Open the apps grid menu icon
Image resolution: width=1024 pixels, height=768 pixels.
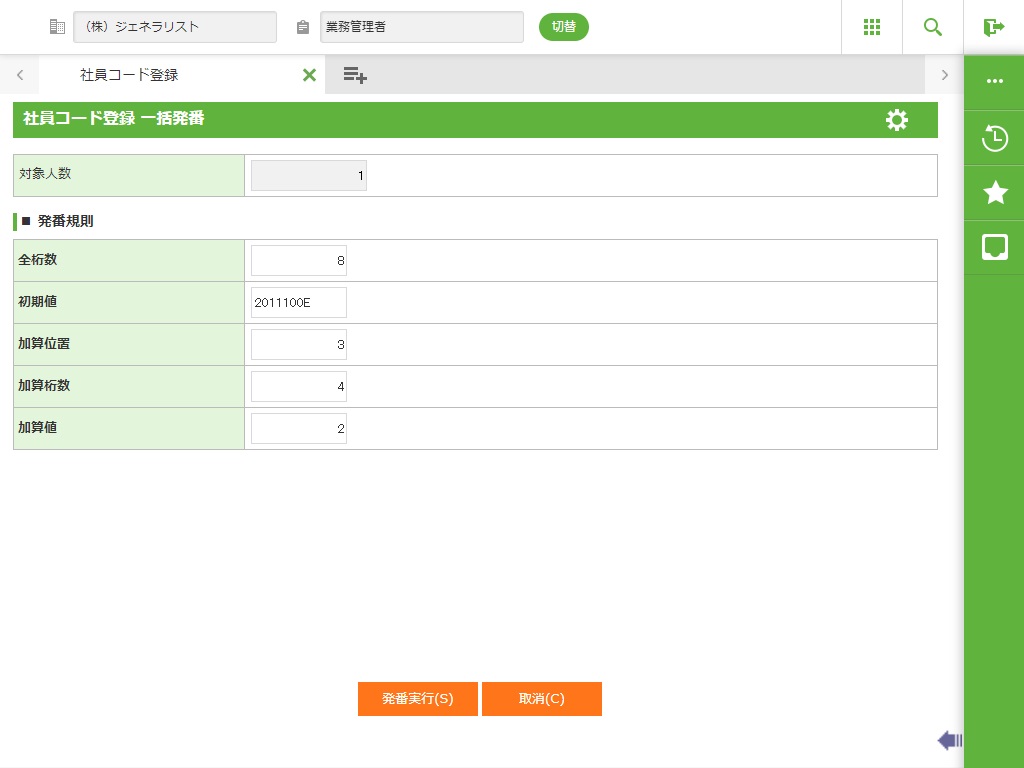tap(872, 27)
